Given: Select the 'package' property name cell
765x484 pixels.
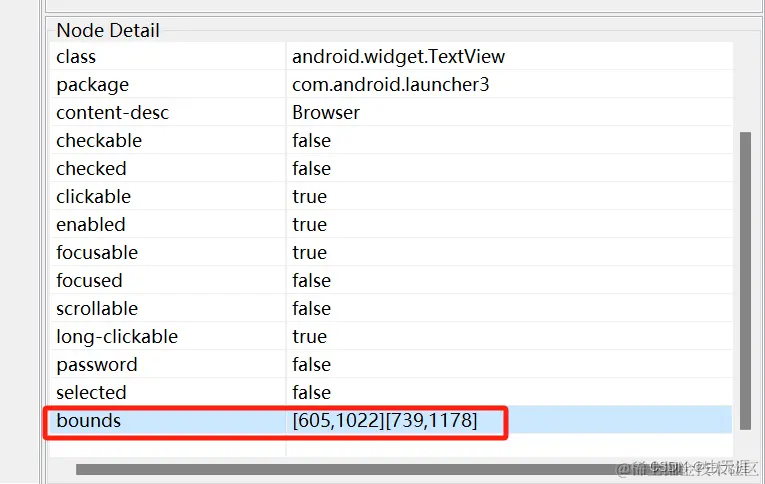Looking at the screenshot, I should coord(168,84).
